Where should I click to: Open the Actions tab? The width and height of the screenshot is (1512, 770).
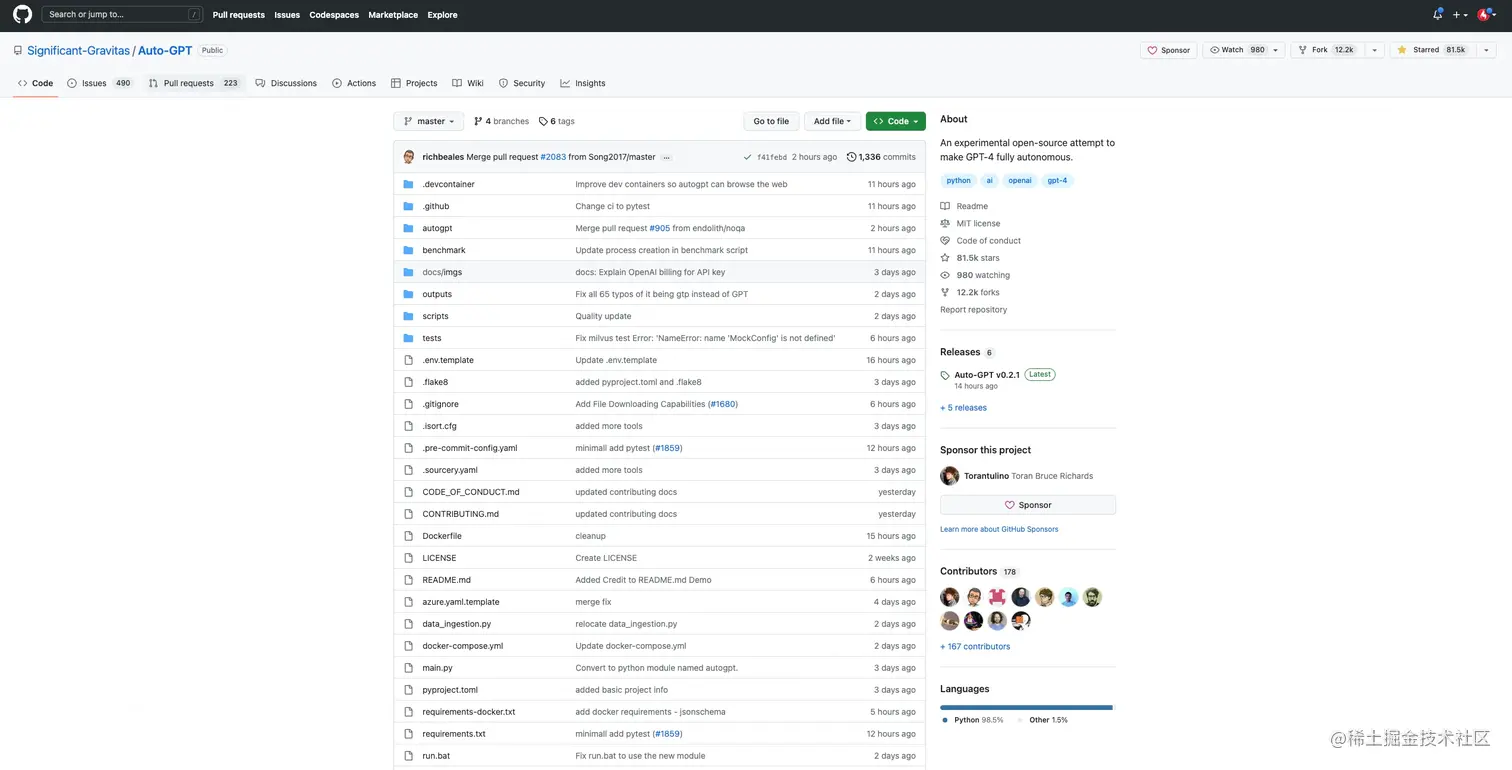[354, 83]
